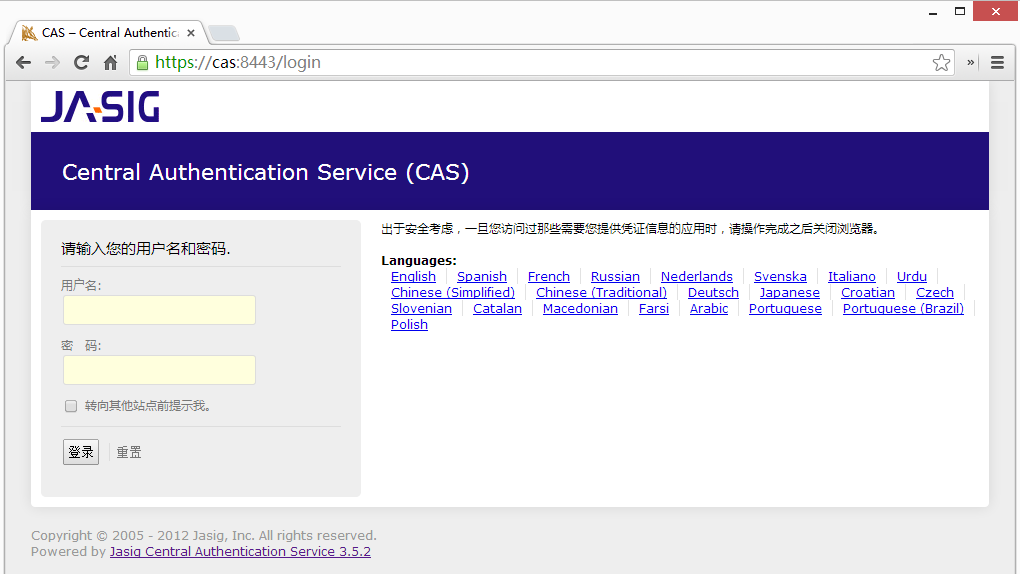Screen dimensions: 1020x574
Task: Focus the 密码 password field
Action: click(x=159, y=370)
